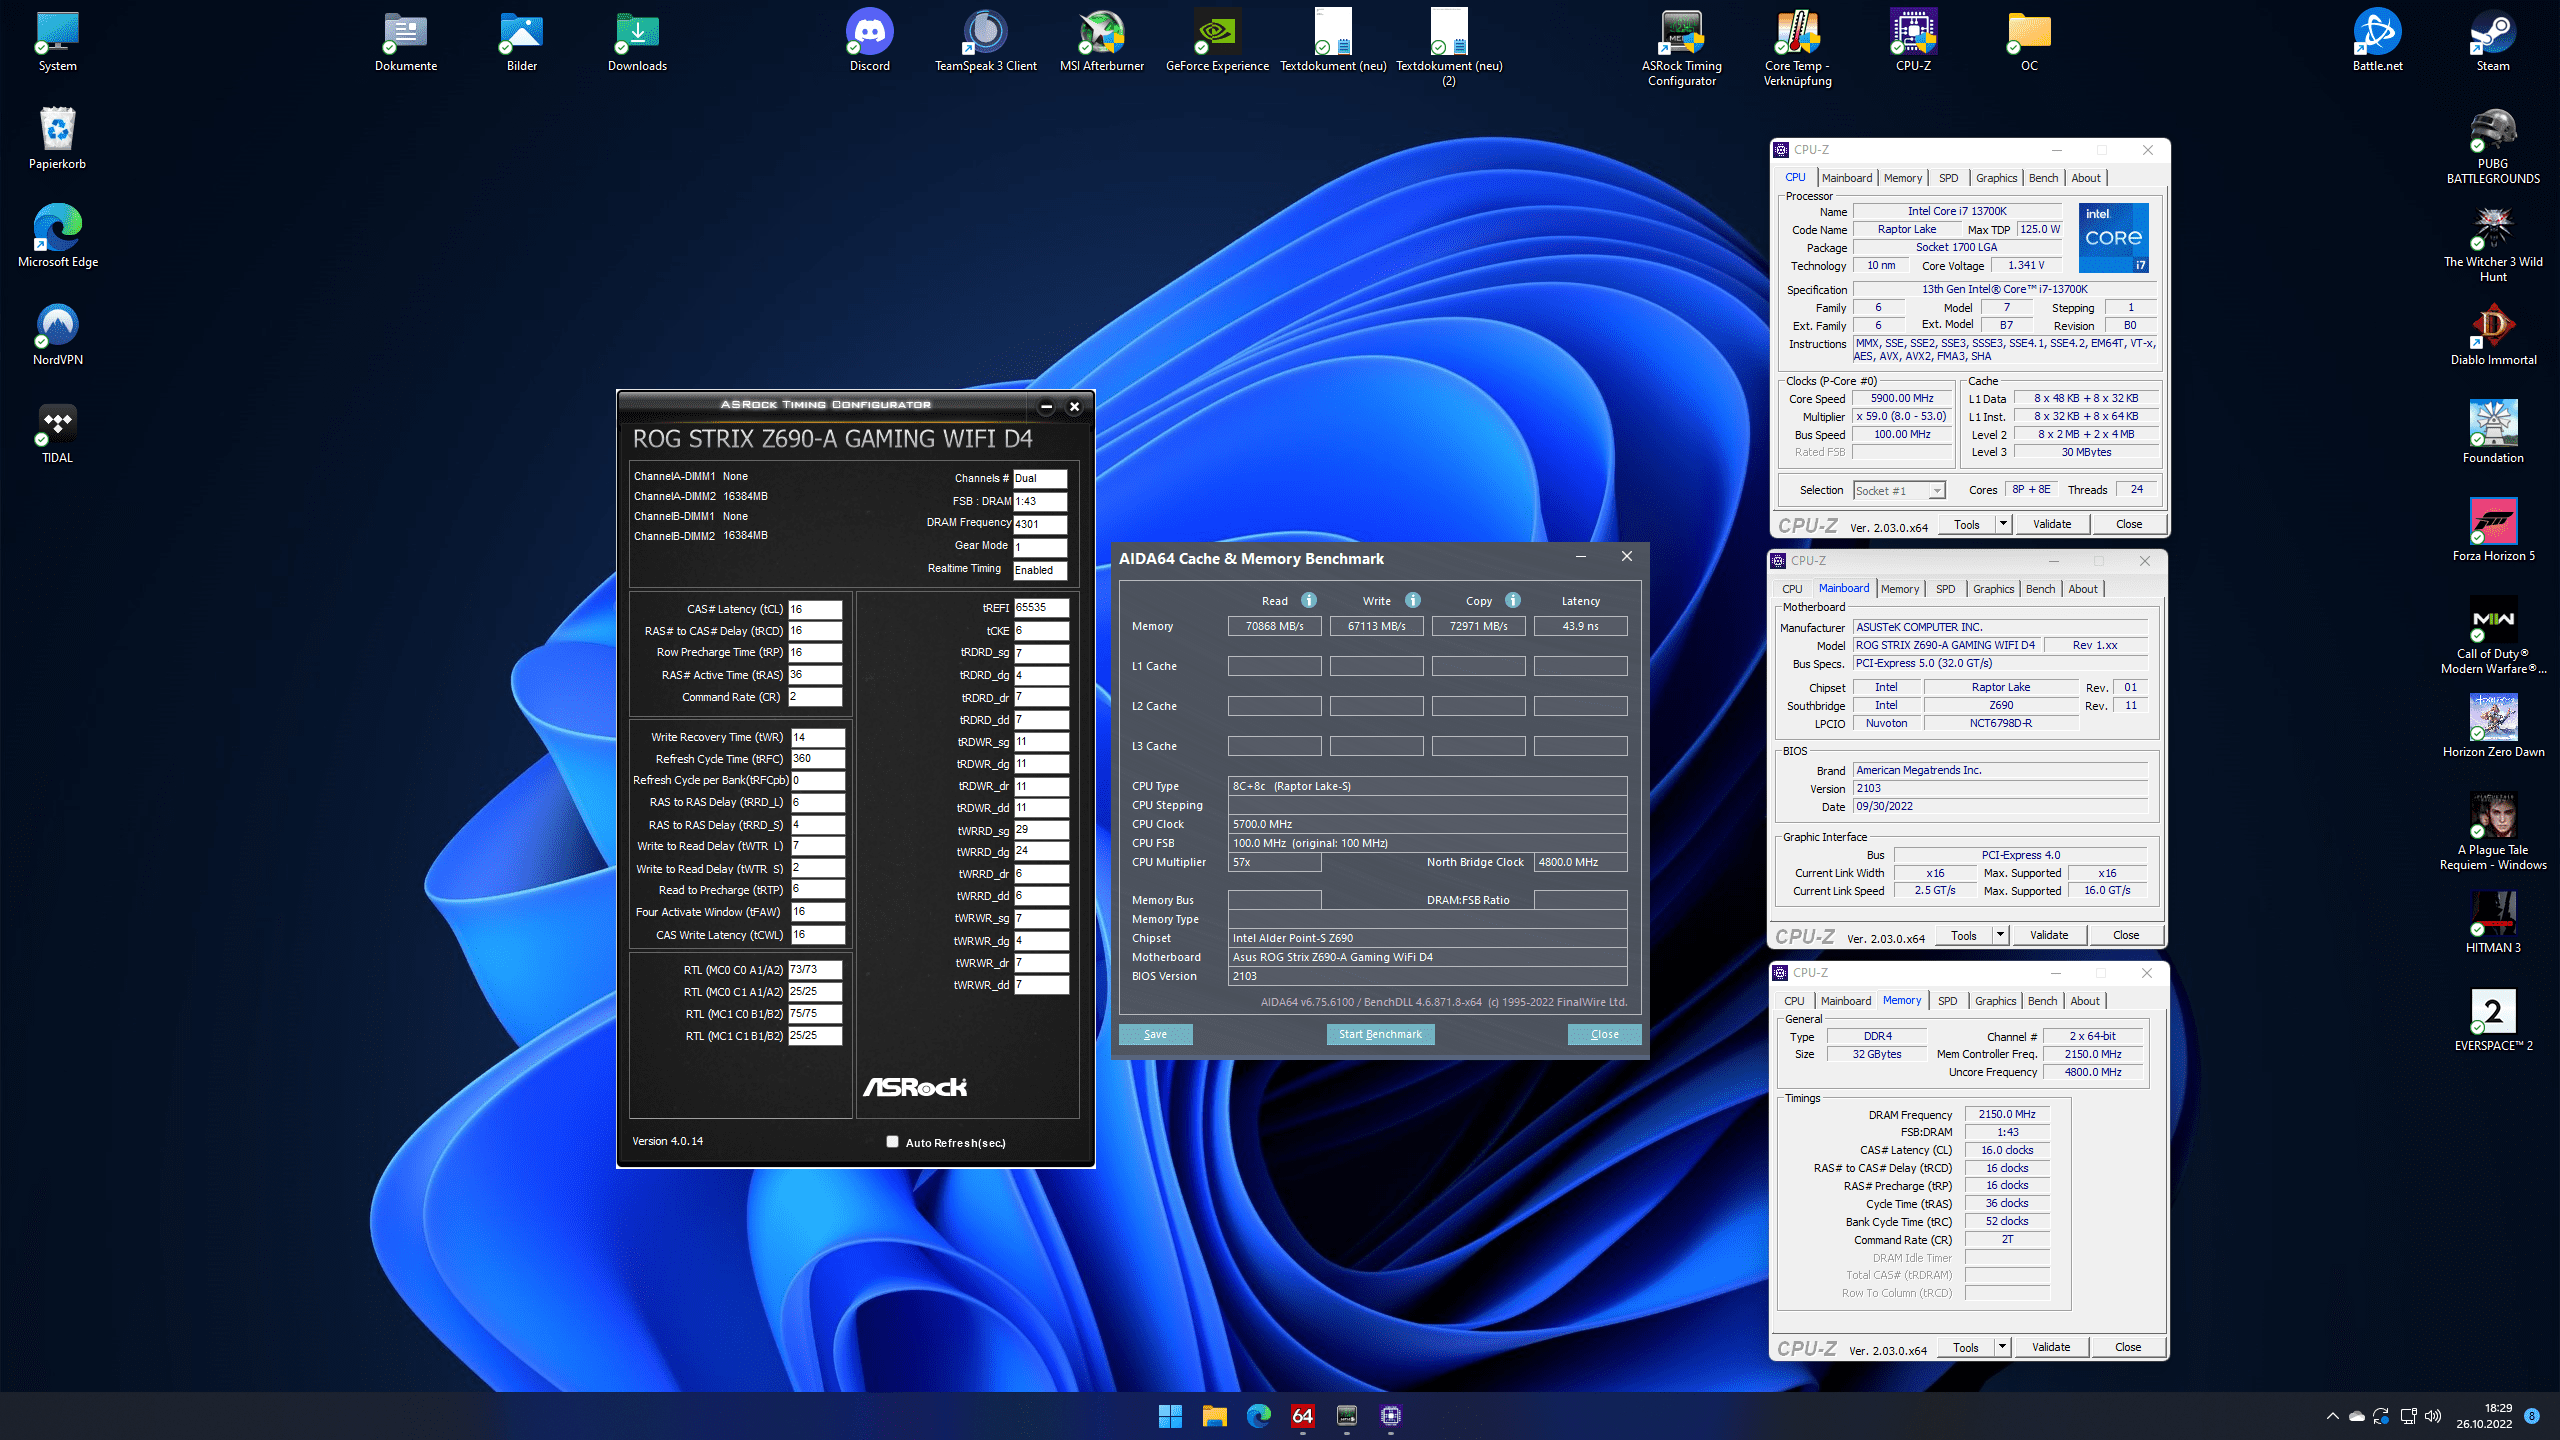Open About tab in Memory CPU-Z window
This screenshot has height=1440, width=2560.
click(x=2084, y=1001)
